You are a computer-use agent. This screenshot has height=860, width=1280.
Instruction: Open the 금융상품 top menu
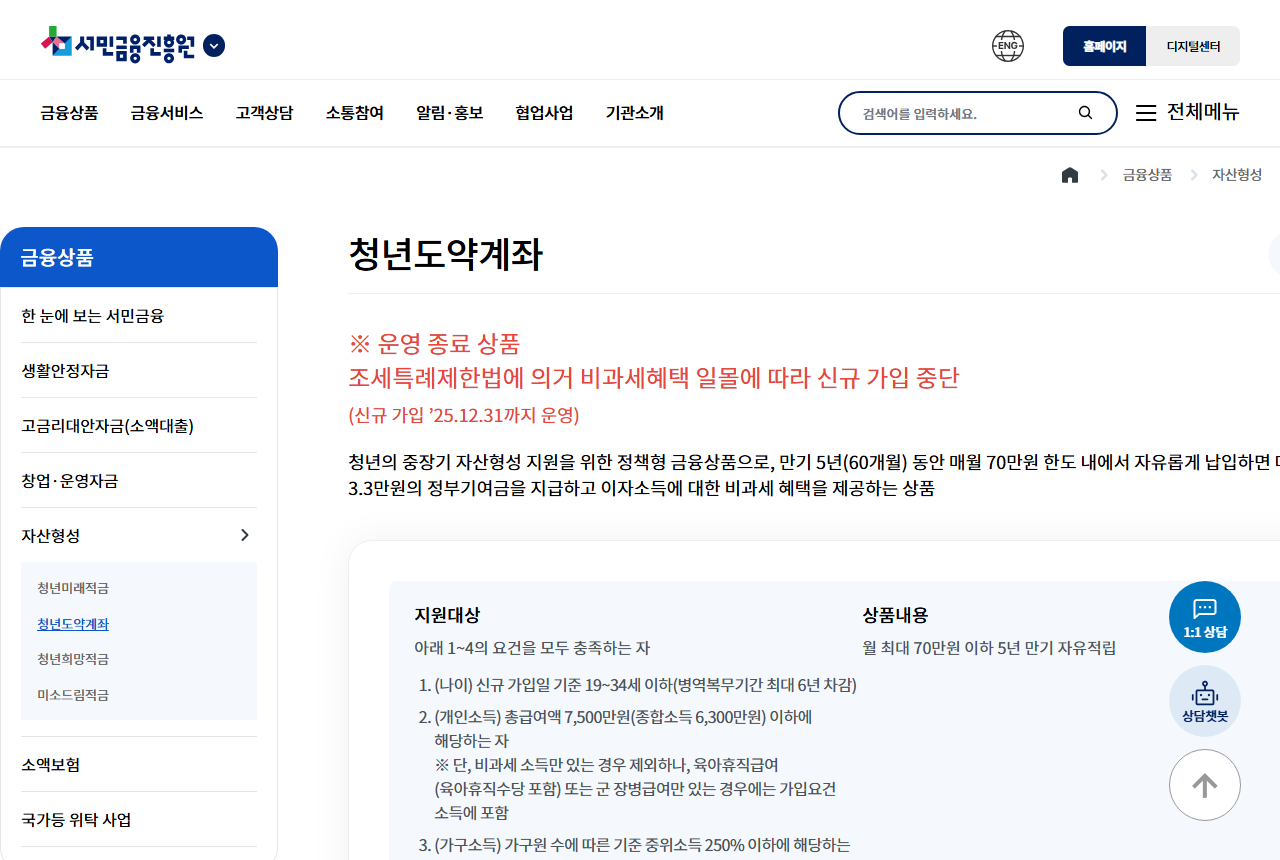69,113
